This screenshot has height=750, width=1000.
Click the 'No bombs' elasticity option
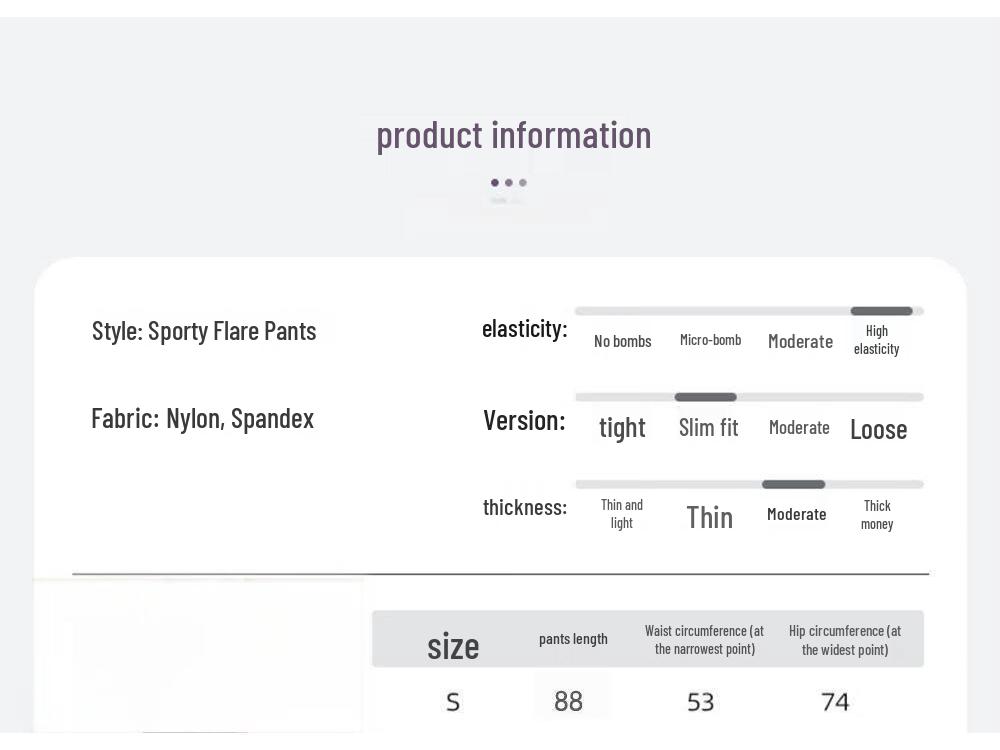click(x=622, y=341)
